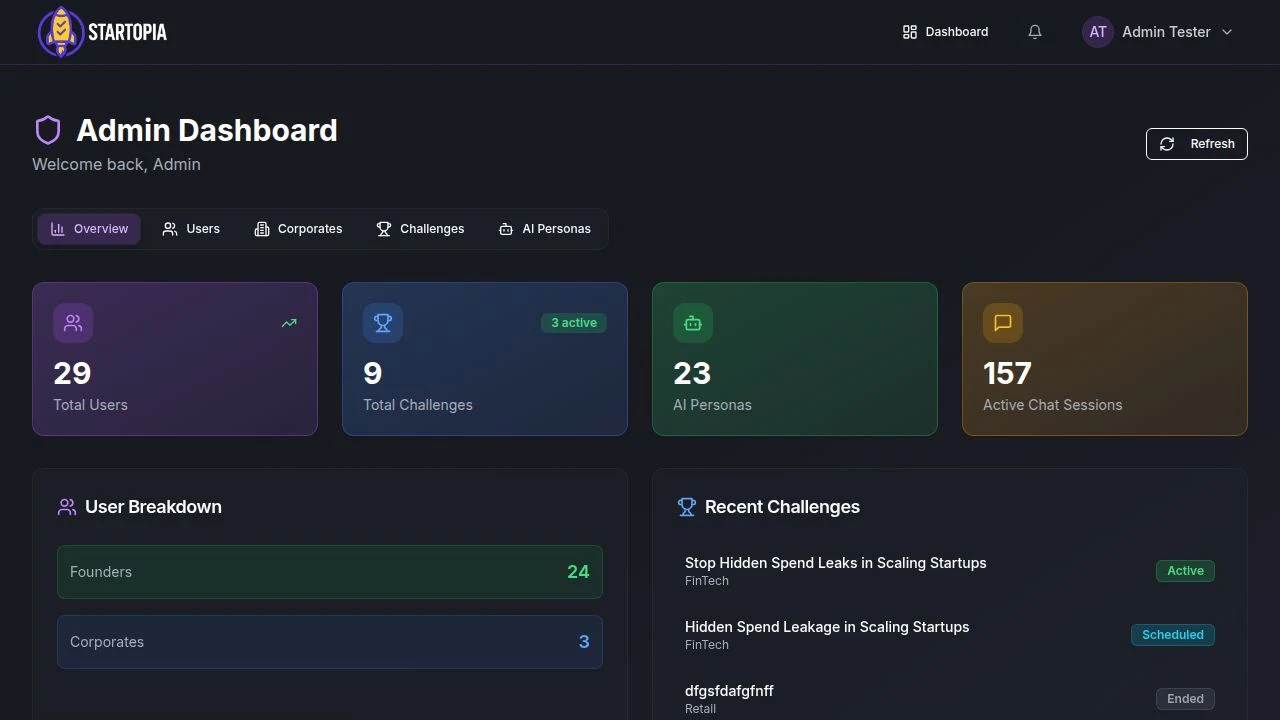Click the Scheduled status badge

[x=1173, y=635]
